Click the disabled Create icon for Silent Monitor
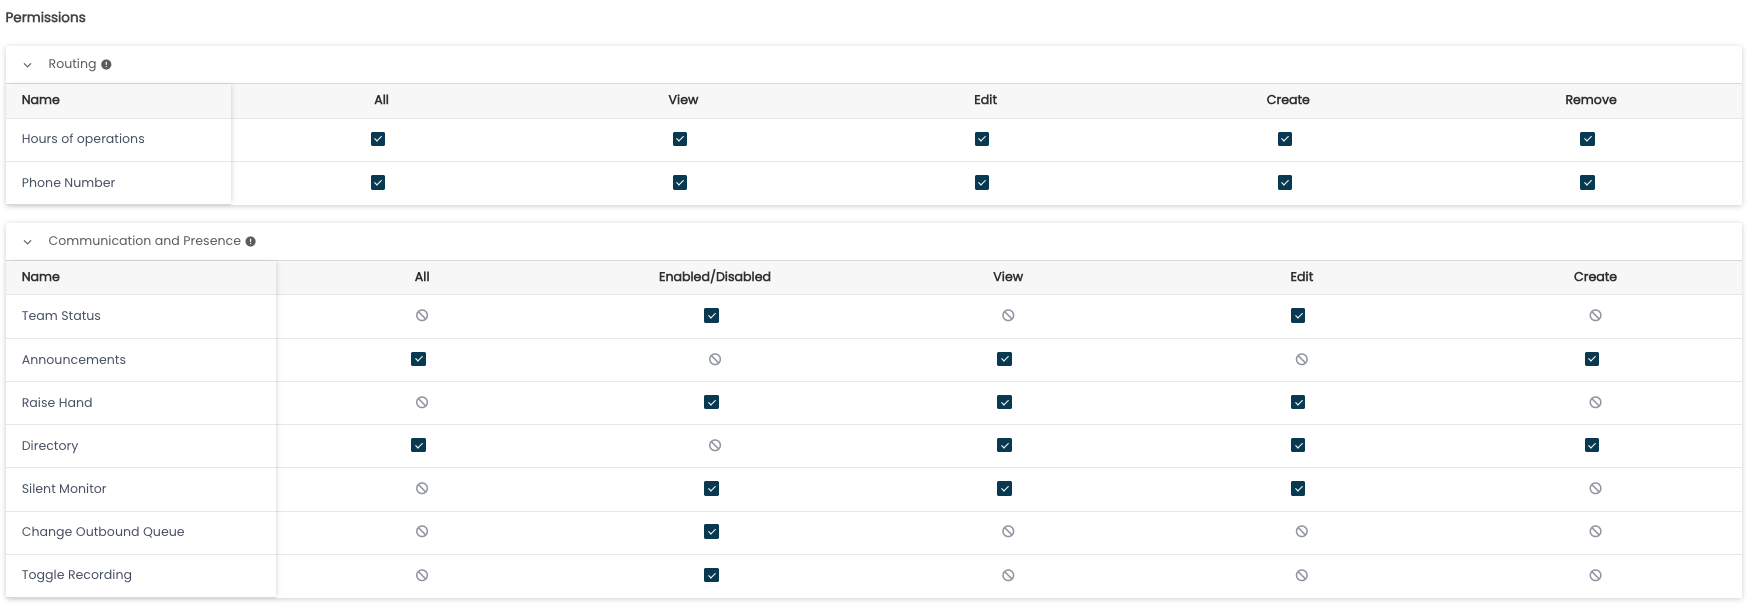The height and width of the screenshot is (605, 1752). (1595, 488)
